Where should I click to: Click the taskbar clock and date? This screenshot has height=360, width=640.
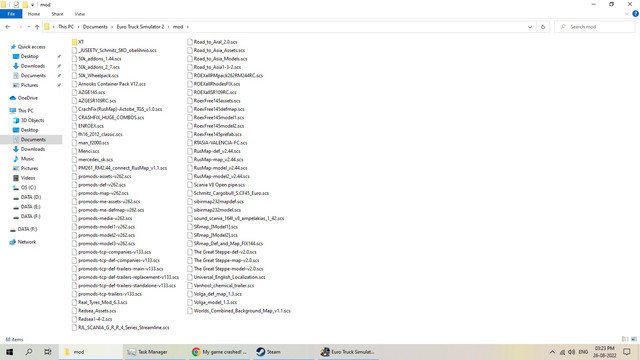click(604, 352)
